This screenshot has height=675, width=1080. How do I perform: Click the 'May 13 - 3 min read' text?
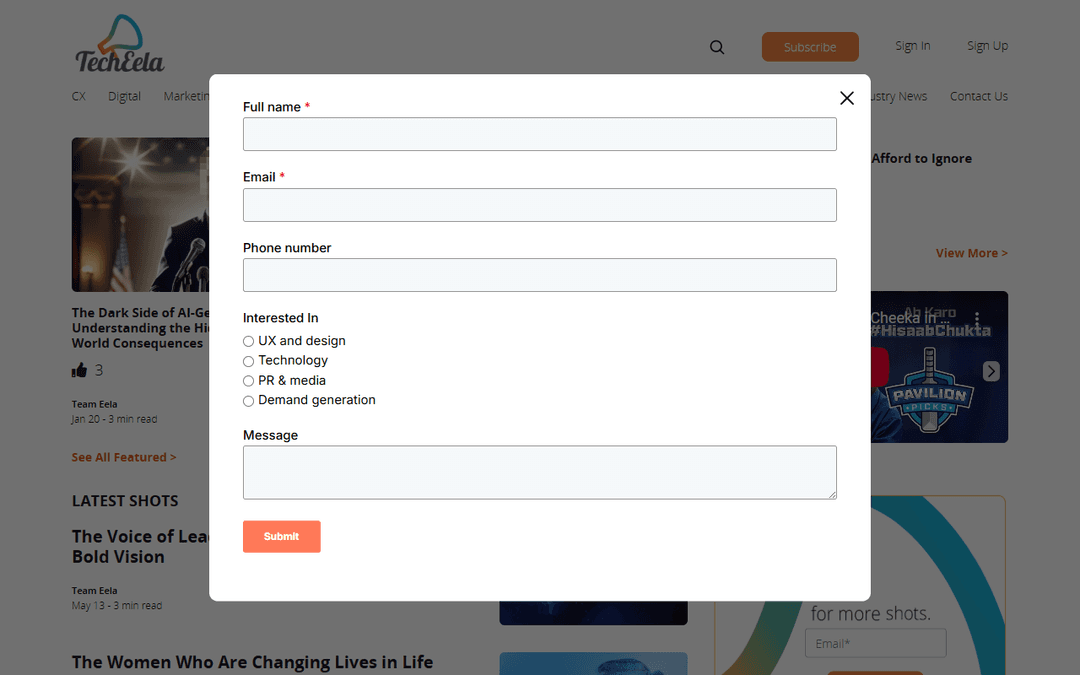[117, 605]
